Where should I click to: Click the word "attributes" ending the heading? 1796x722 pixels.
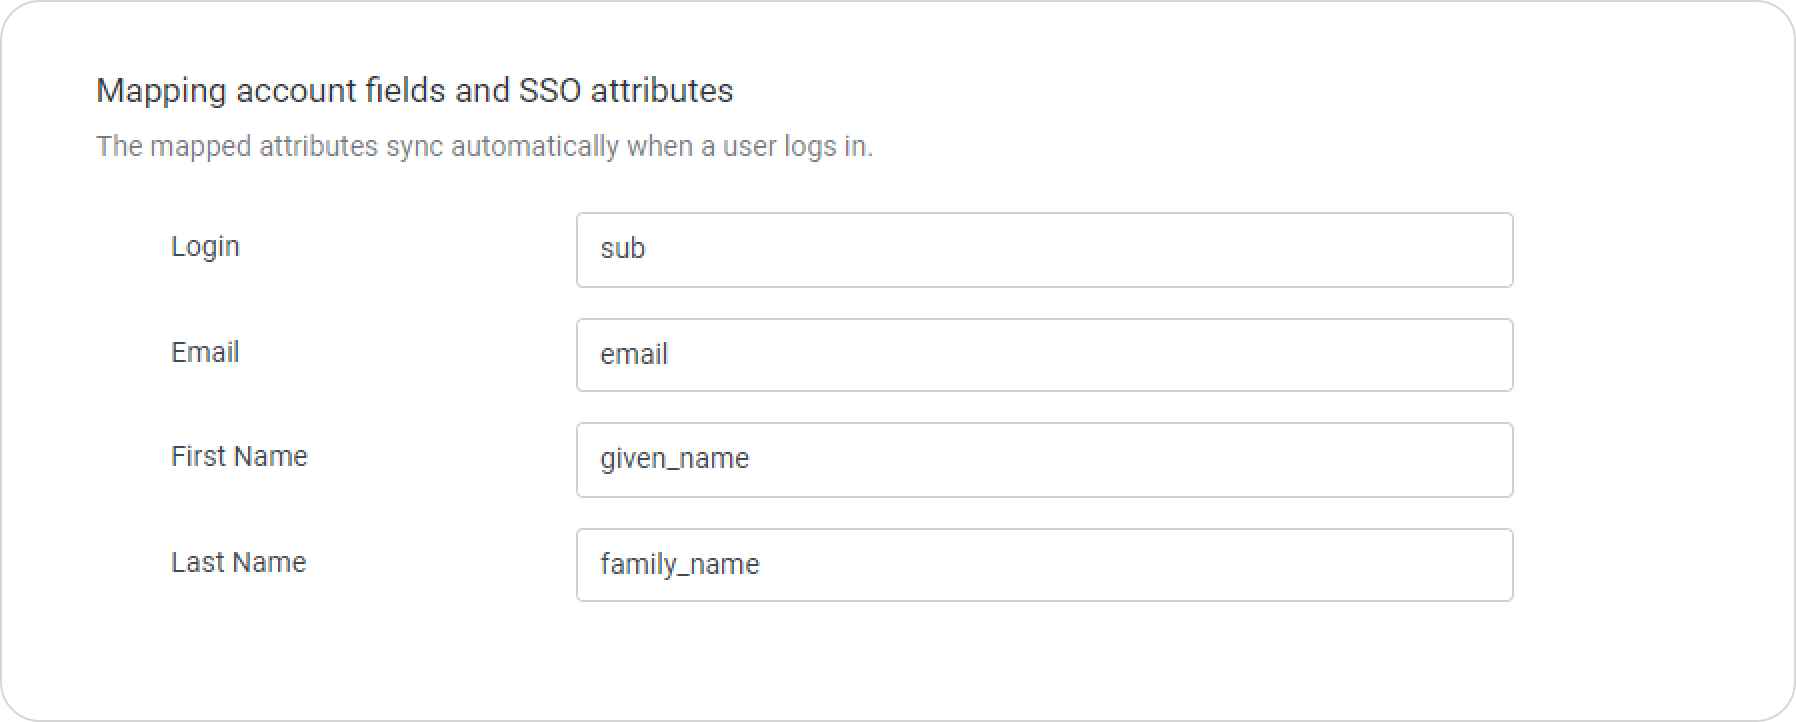coord(662,90)
